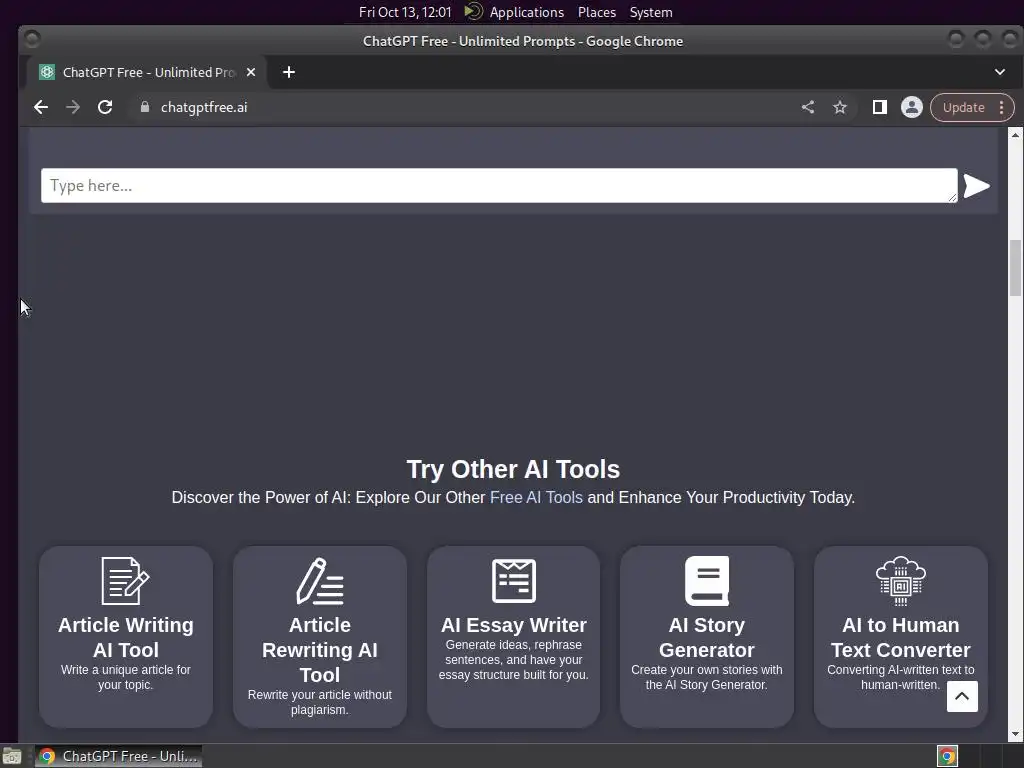The width and height of the screenshot is (1024, 768).
Task: Click the ChatGPT tab favicon
Action: point(46,72)
